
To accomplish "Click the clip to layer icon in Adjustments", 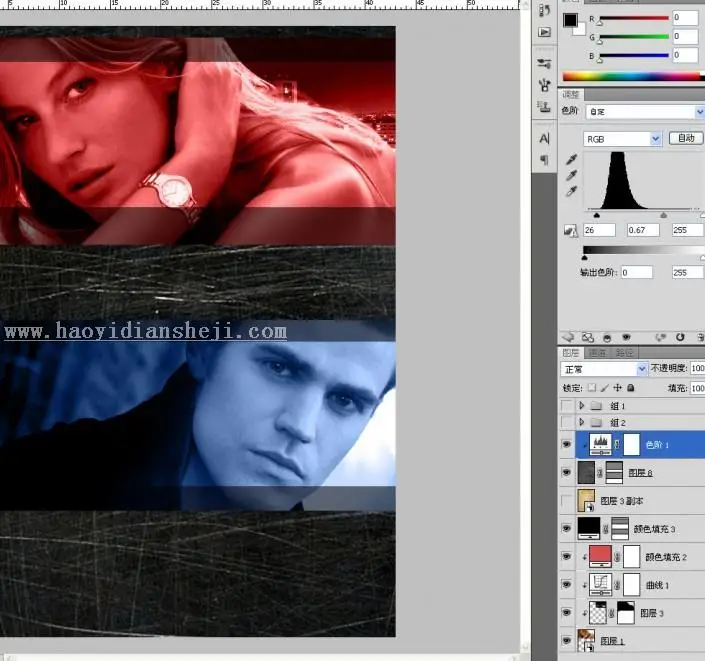I will point(607,337).
